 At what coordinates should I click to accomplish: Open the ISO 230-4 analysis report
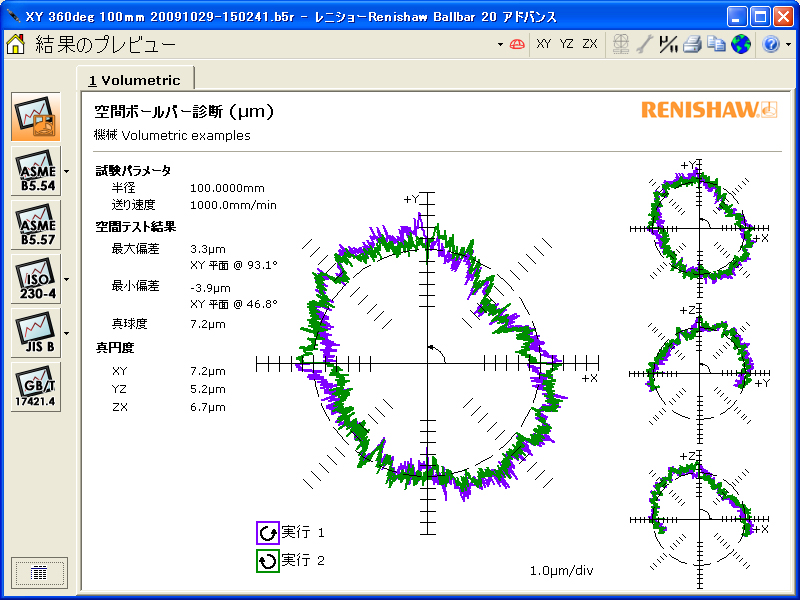pyautogui.click(x=36, y=279)
